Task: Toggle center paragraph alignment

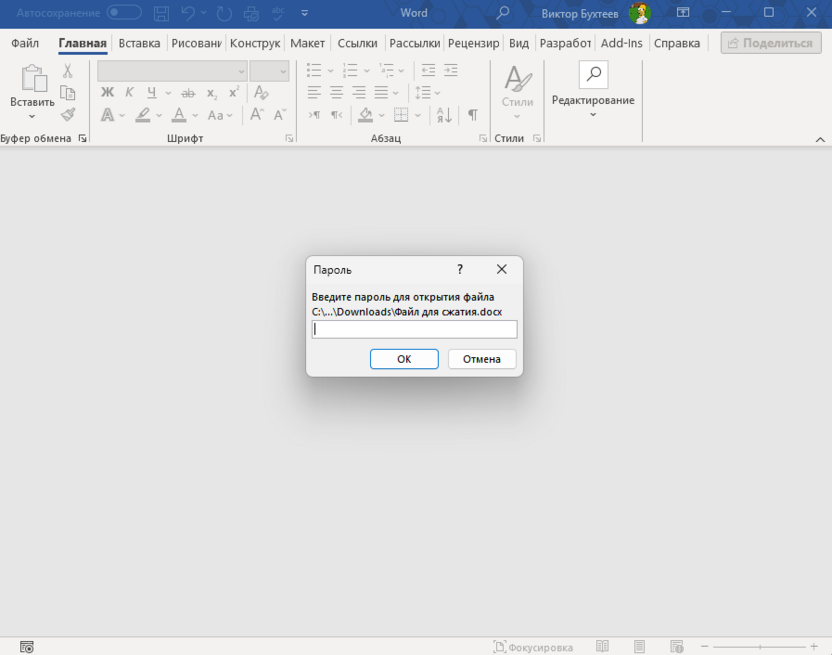Action: 339,92
